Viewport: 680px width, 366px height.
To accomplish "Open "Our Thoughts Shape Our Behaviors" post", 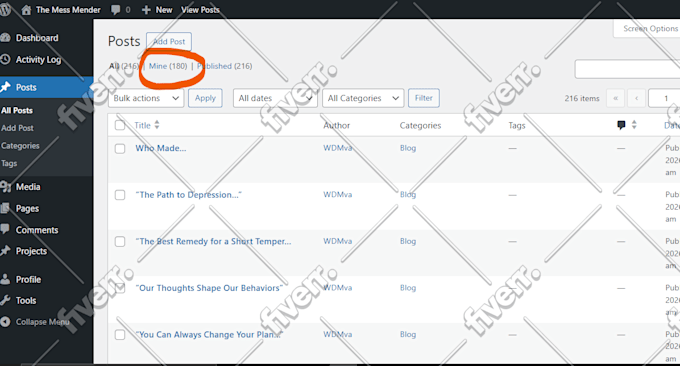I will point(209,288).
